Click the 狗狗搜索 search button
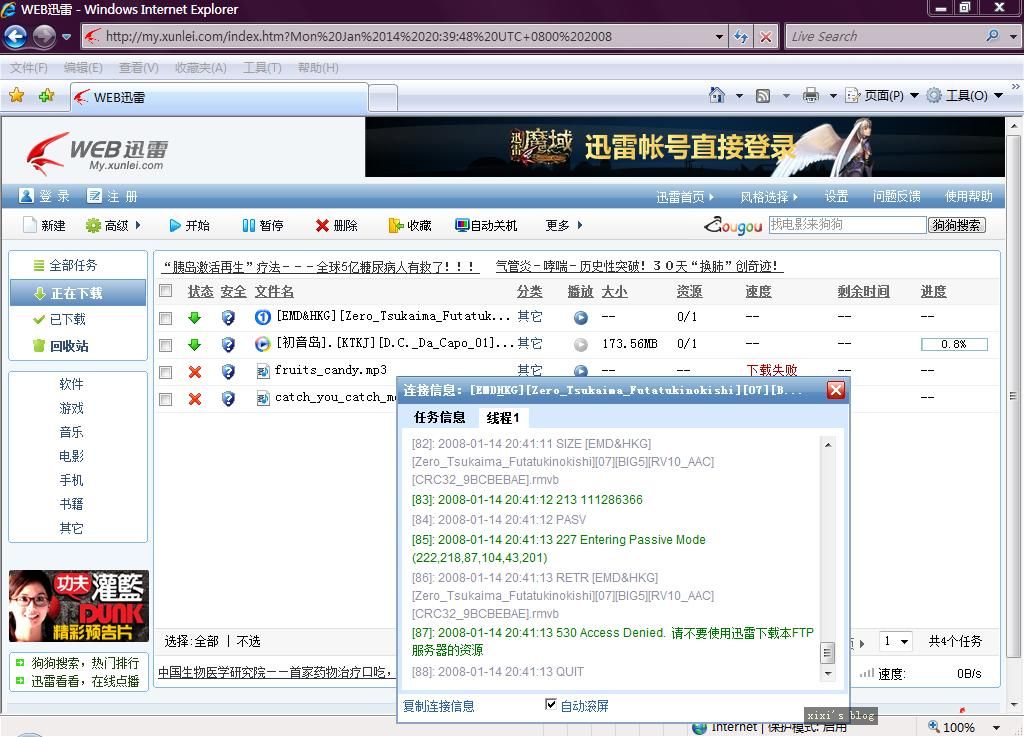Screen dimensions: 1024x737 [x=956, y=225]
